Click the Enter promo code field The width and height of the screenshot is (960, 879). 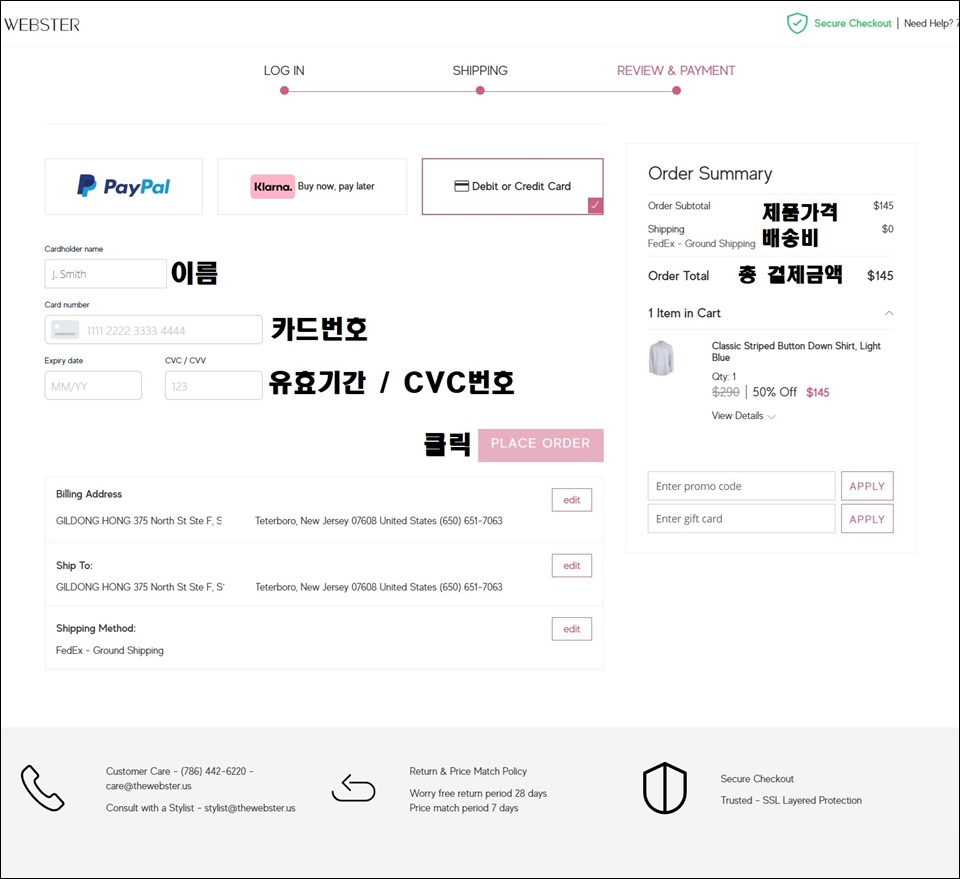click(741, 486)
